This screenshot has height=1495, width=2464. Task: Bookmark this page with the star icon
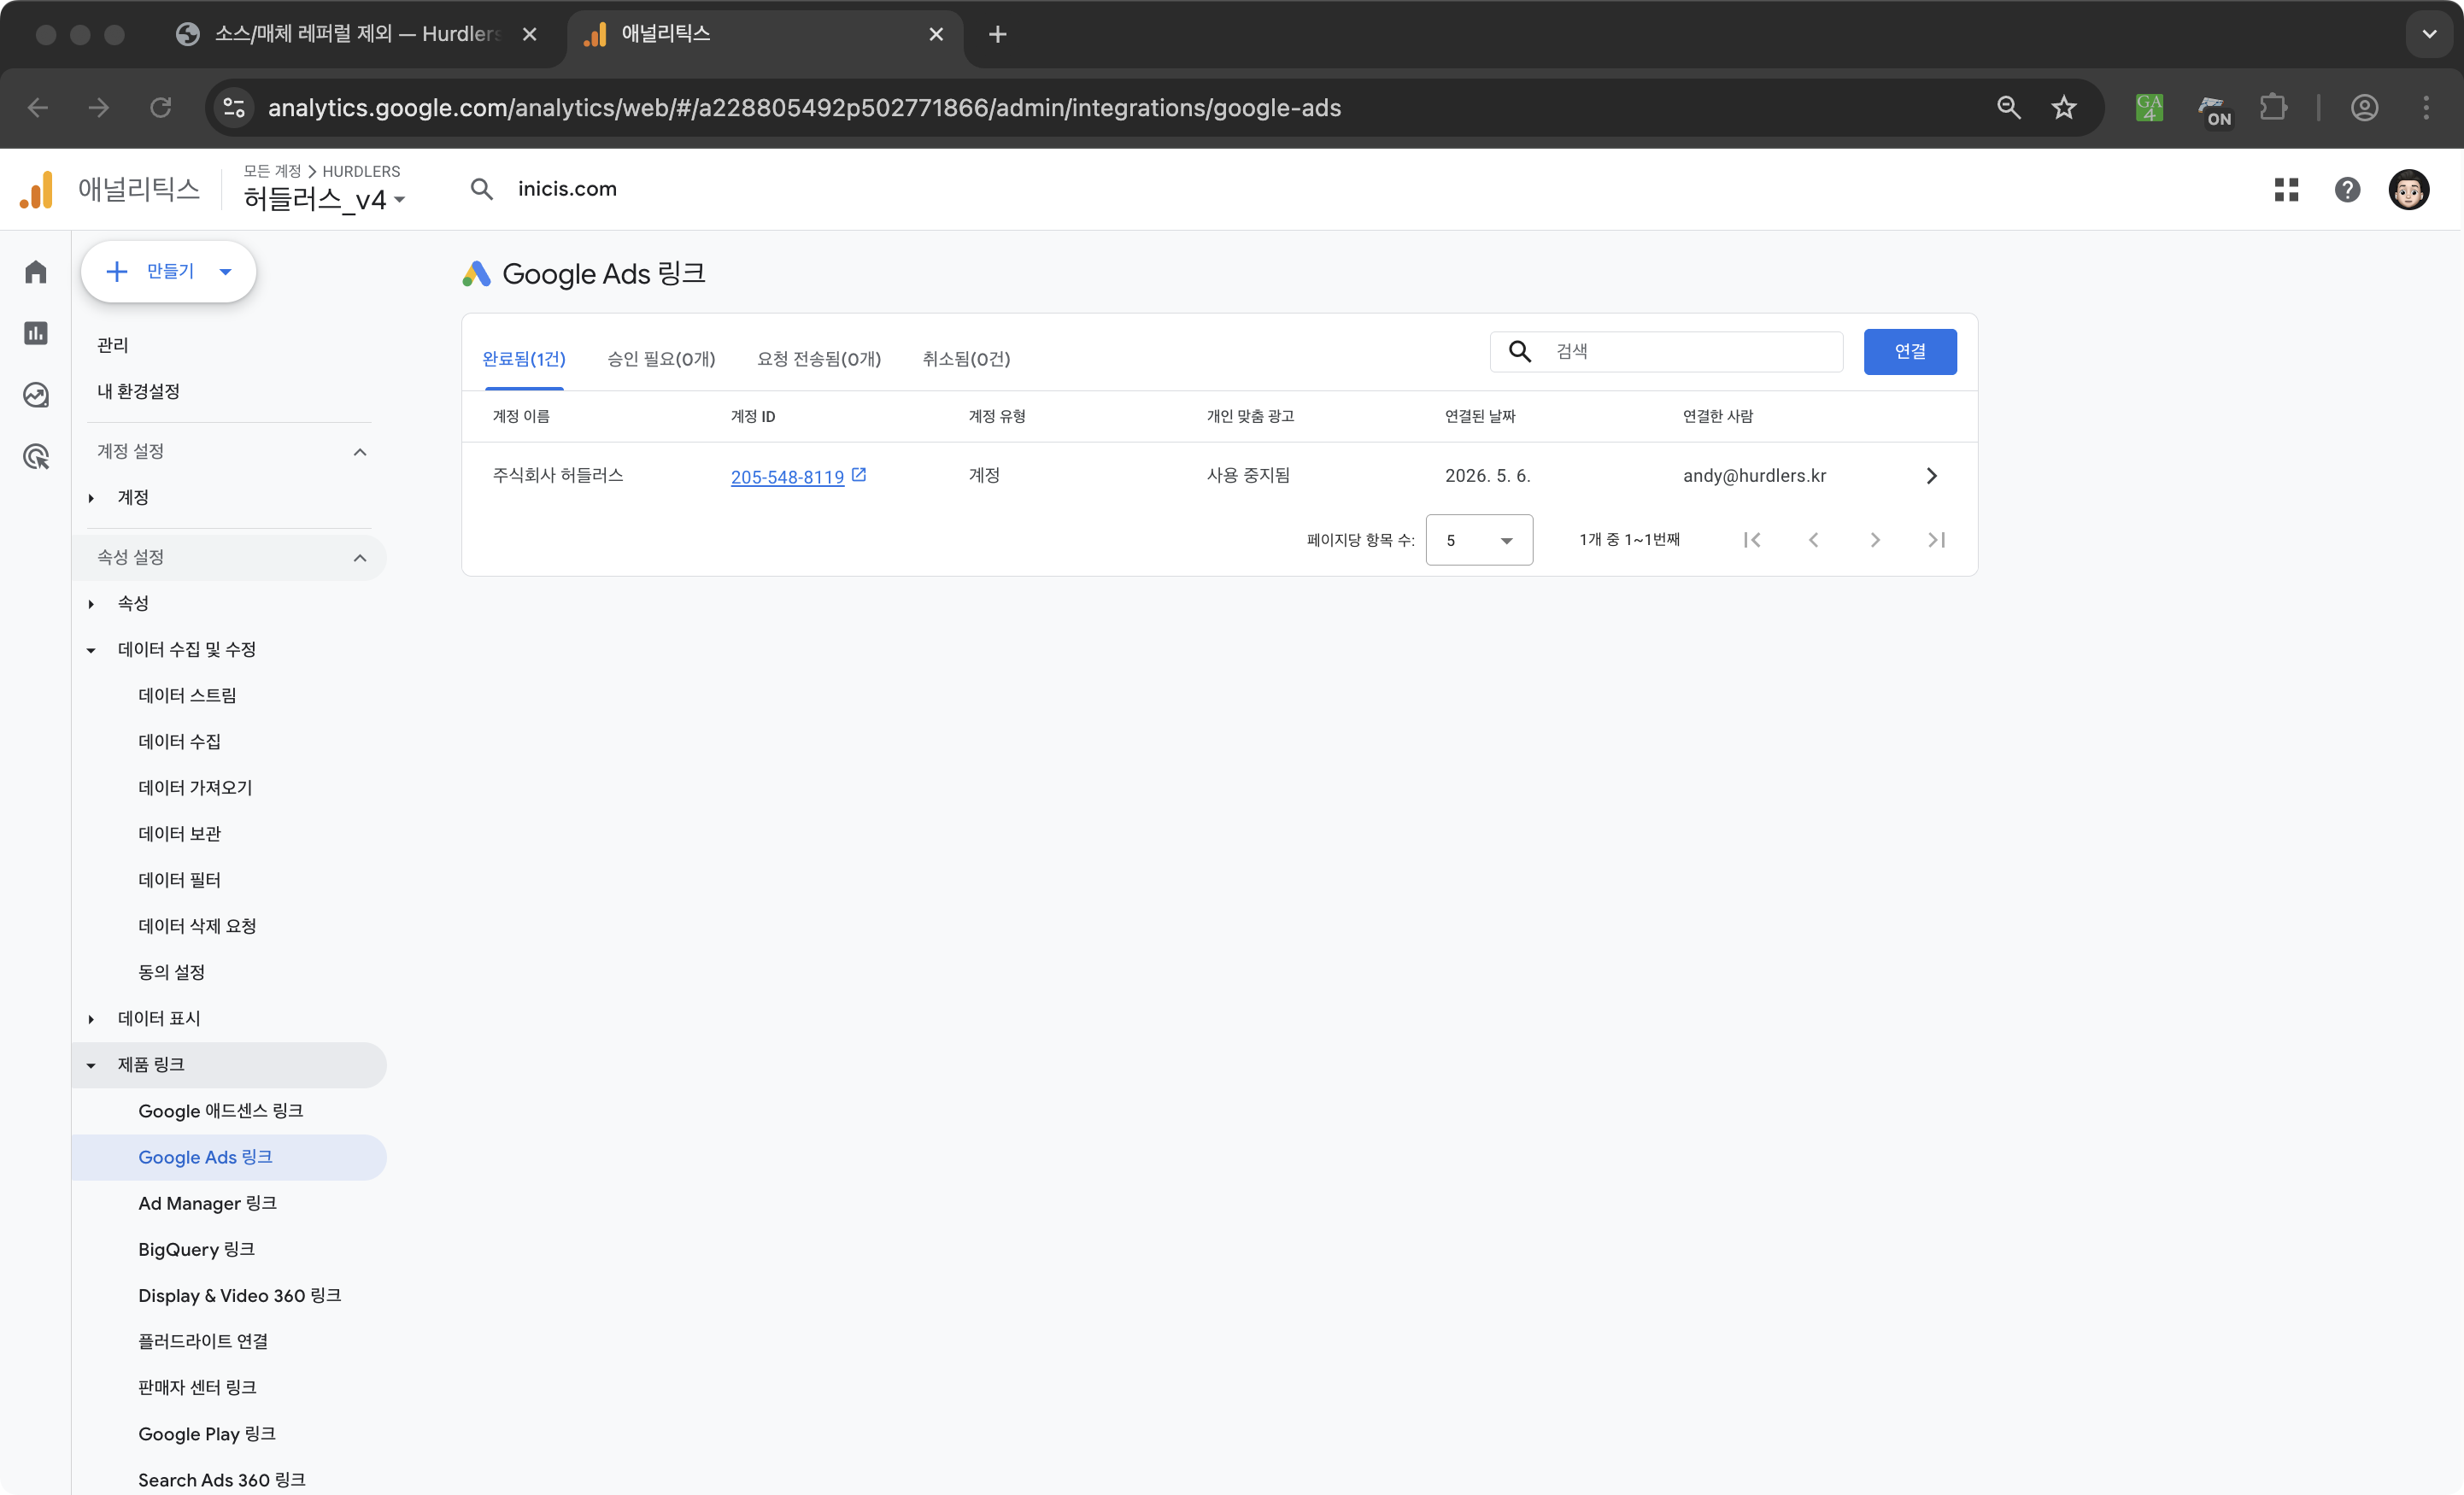[x=2064, y=107]
